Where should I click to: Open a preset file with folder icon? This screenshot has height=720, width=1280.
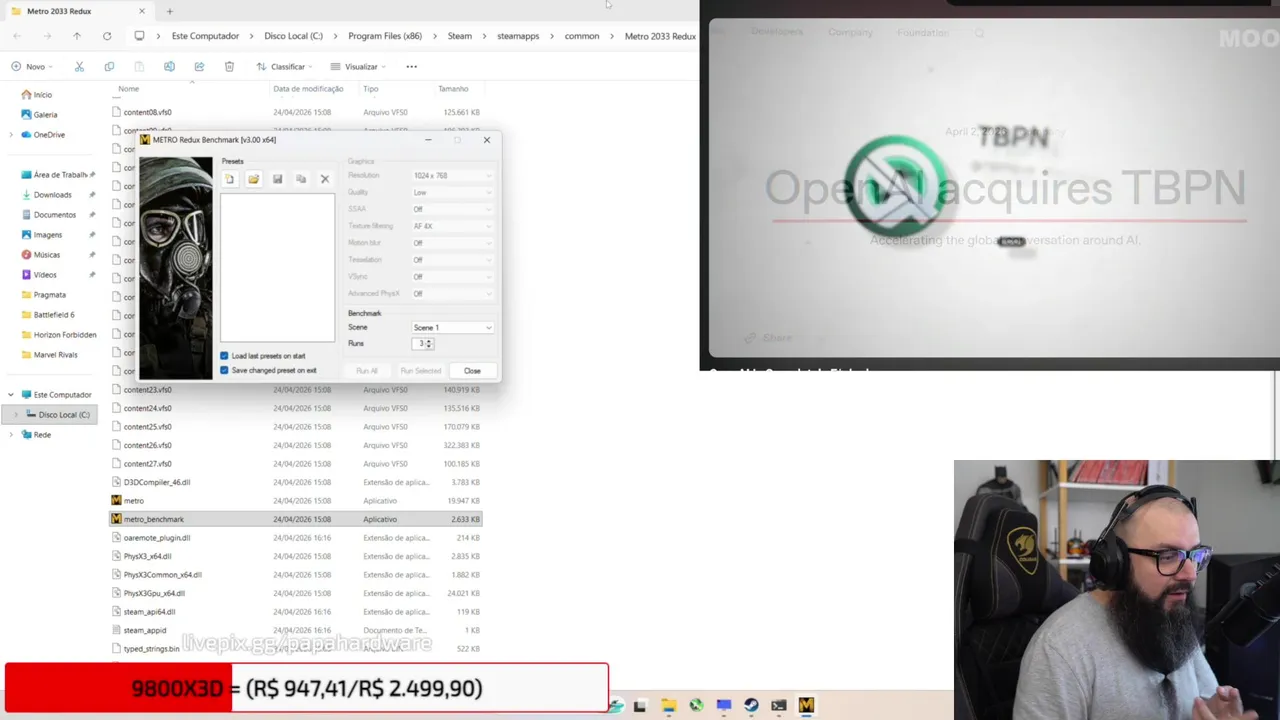(x=253, y=179)
